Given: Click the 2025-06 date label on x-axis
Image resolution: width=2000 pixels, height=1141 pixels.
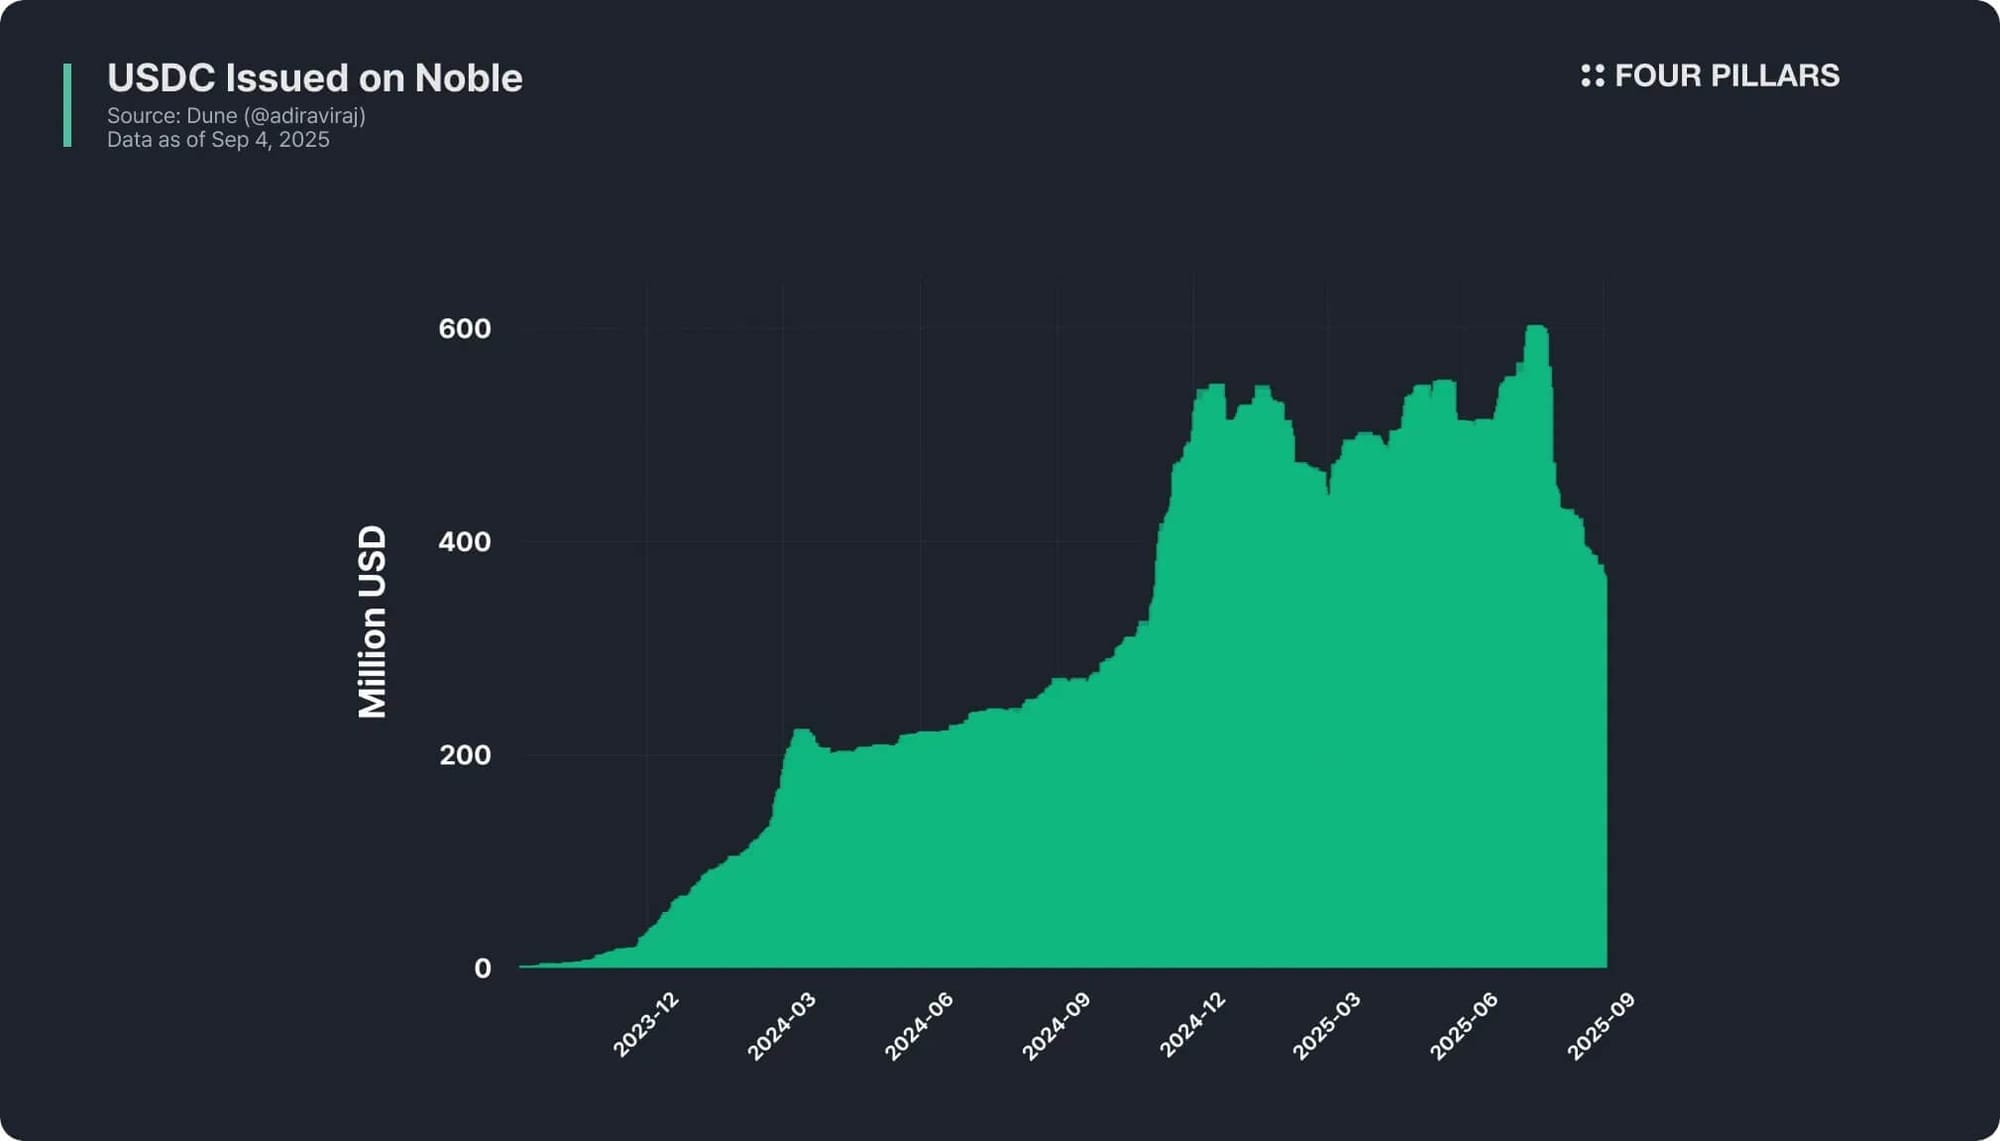Looking at the screenshot, I should [1464, 1027].
